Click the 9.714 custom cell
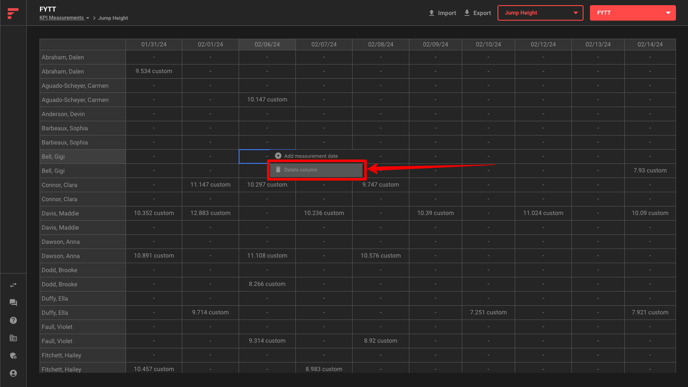 tap(210, 312)
